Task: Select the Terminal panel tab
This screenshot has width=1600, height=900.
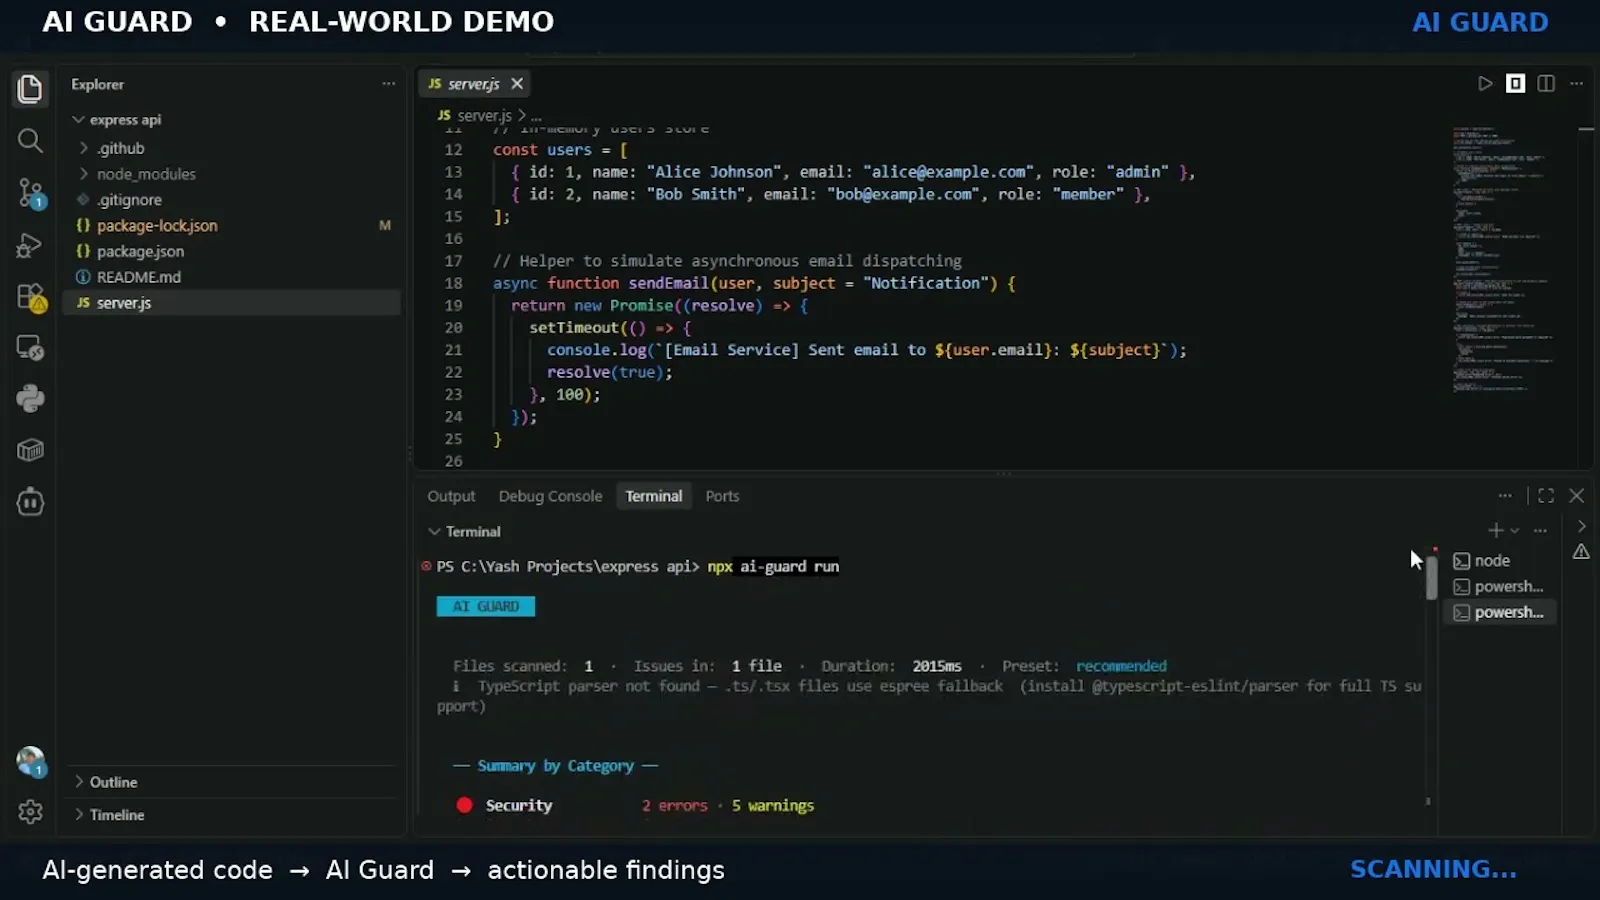Action: pyautogui.click(x=654, y=496)
